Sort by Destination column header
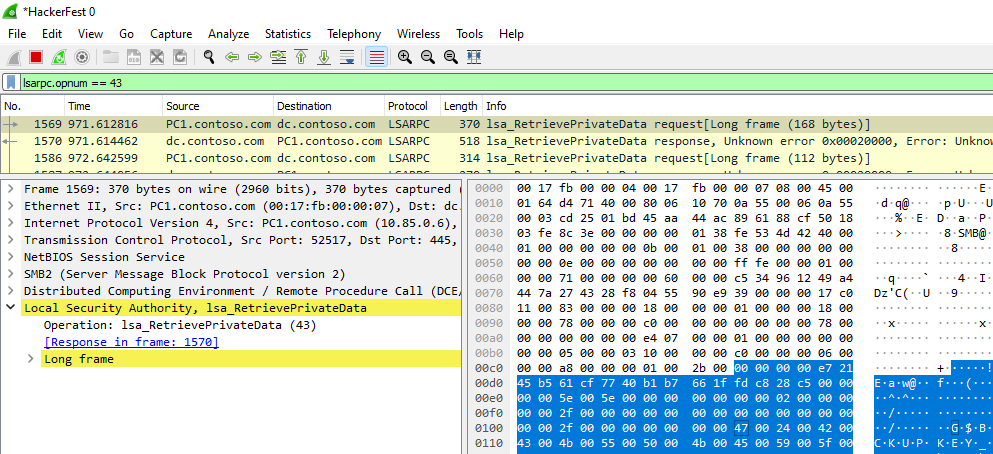 (329, 106)
